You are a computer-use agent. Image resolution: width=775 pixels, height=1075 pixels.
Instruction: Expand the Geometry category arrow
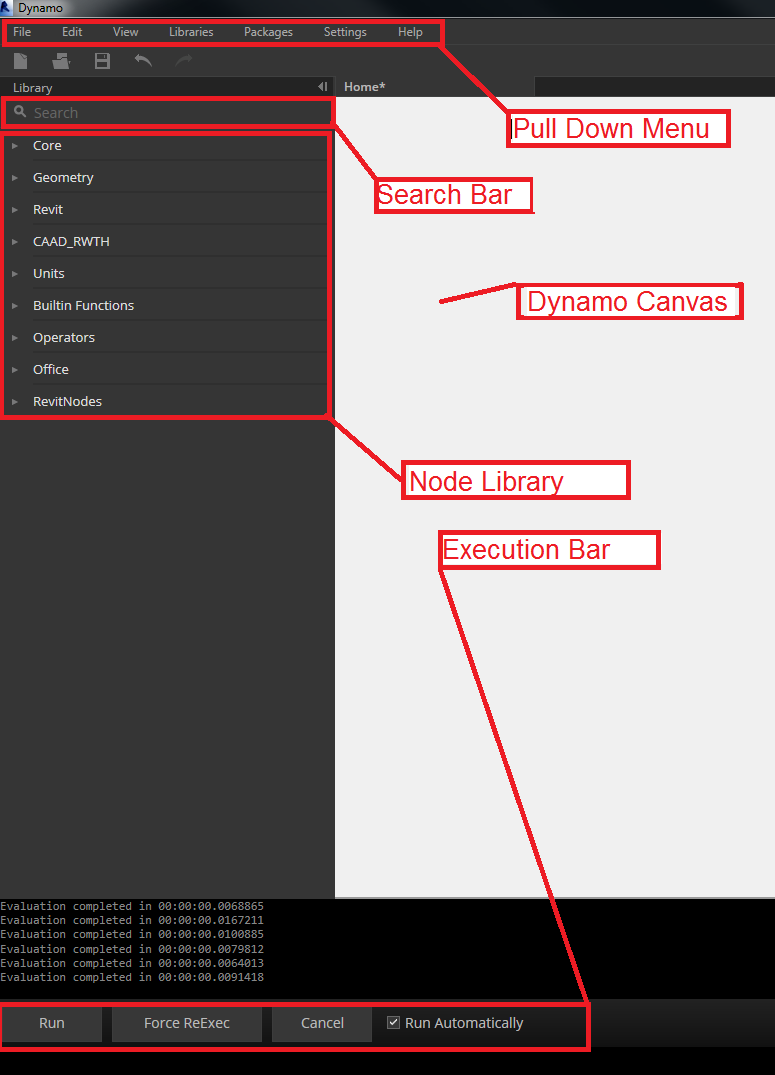(14, 178)
